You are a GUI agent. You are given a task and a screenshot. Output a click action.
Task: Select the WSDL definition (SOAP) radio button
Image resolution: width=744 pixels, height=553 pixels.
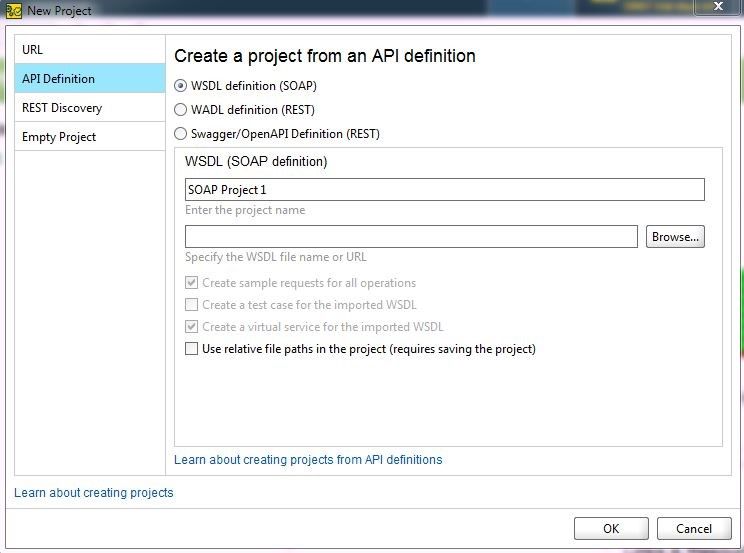pyautogui.click(x=180, y=86)
